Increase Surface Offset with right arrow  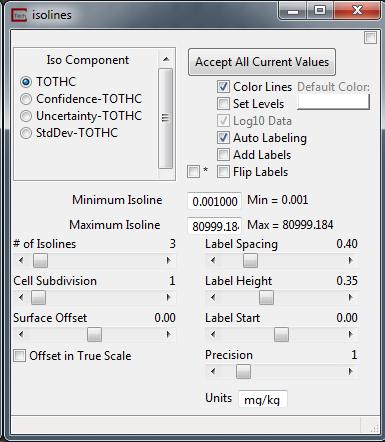tap(169, 334)
